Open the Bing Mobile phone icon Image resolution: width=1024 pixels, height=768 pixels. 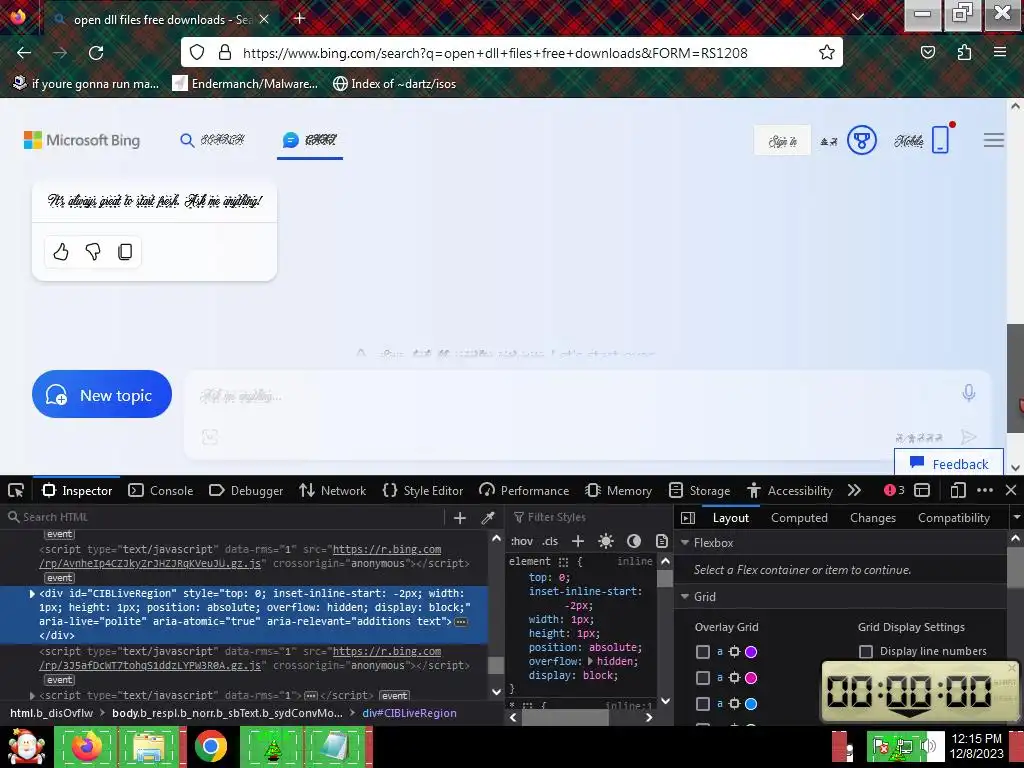click(940, 140)
